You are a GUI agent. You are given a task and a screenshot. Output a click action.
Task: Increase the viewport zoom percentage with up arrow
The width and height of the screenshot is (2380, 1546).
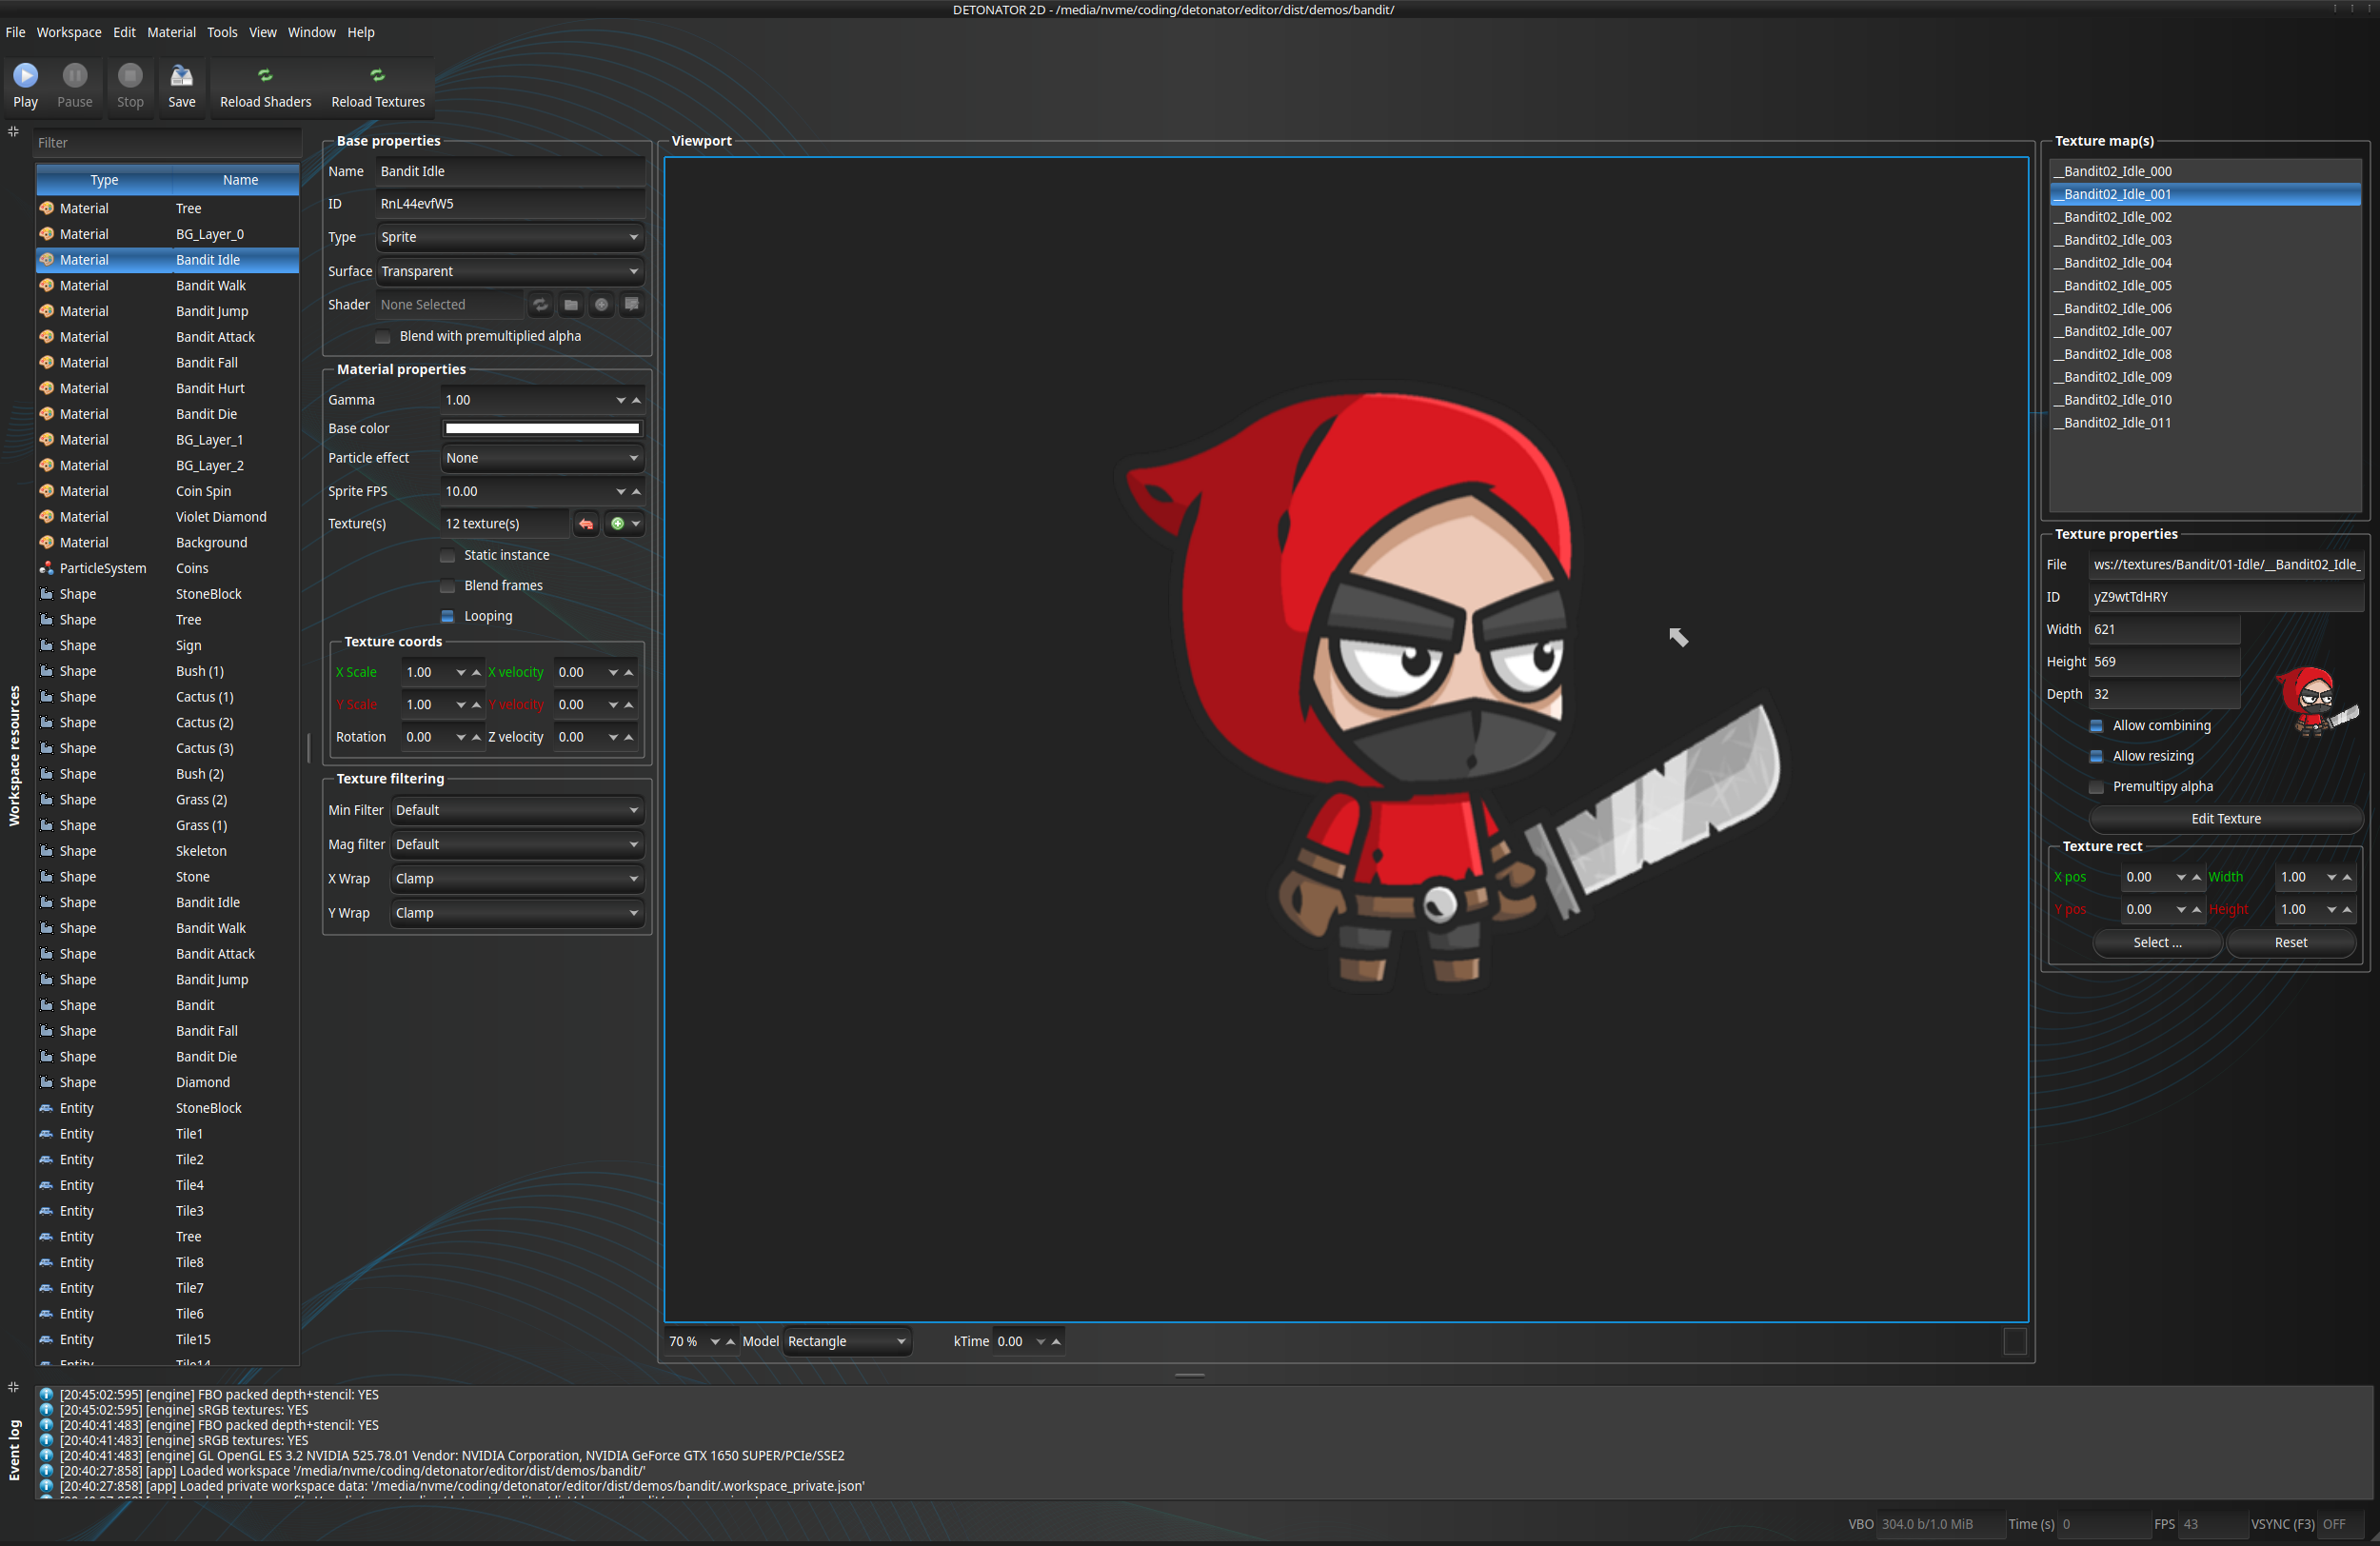click(x=730, y=1342)
